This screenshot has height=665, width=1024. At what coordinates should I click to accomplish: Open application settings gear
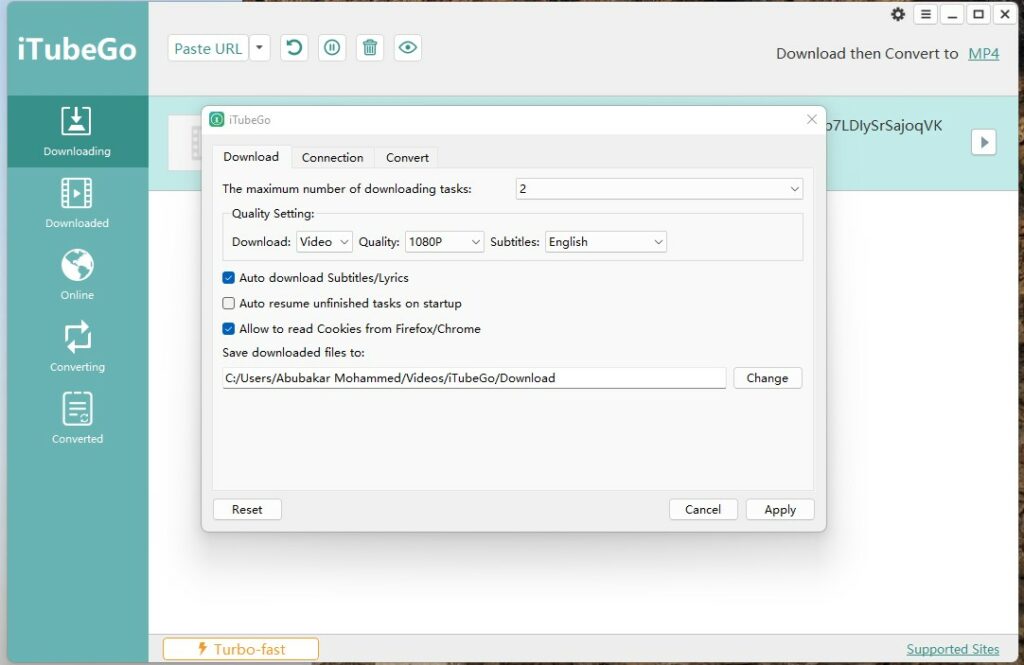897,14
